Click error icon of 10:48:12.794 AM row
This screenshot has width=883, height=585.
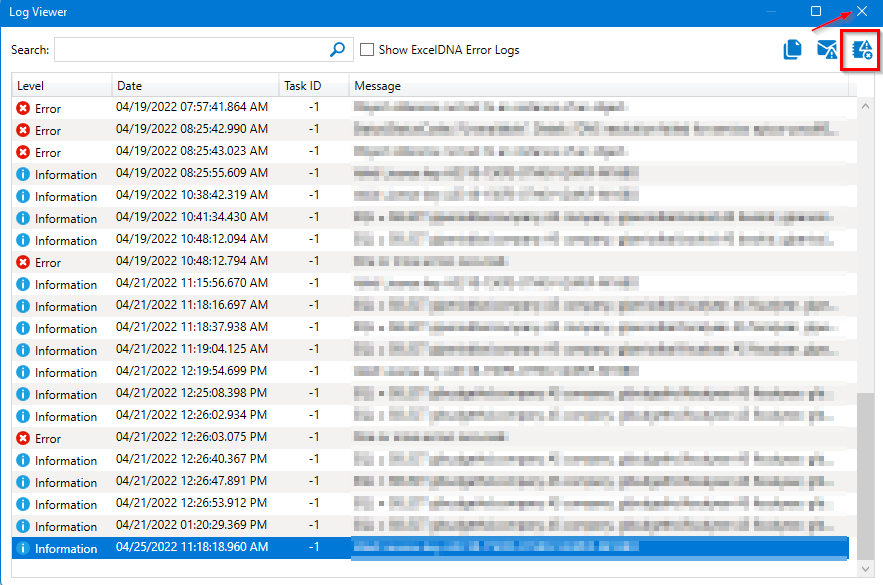pyautogui.click(x=23, y=262)
